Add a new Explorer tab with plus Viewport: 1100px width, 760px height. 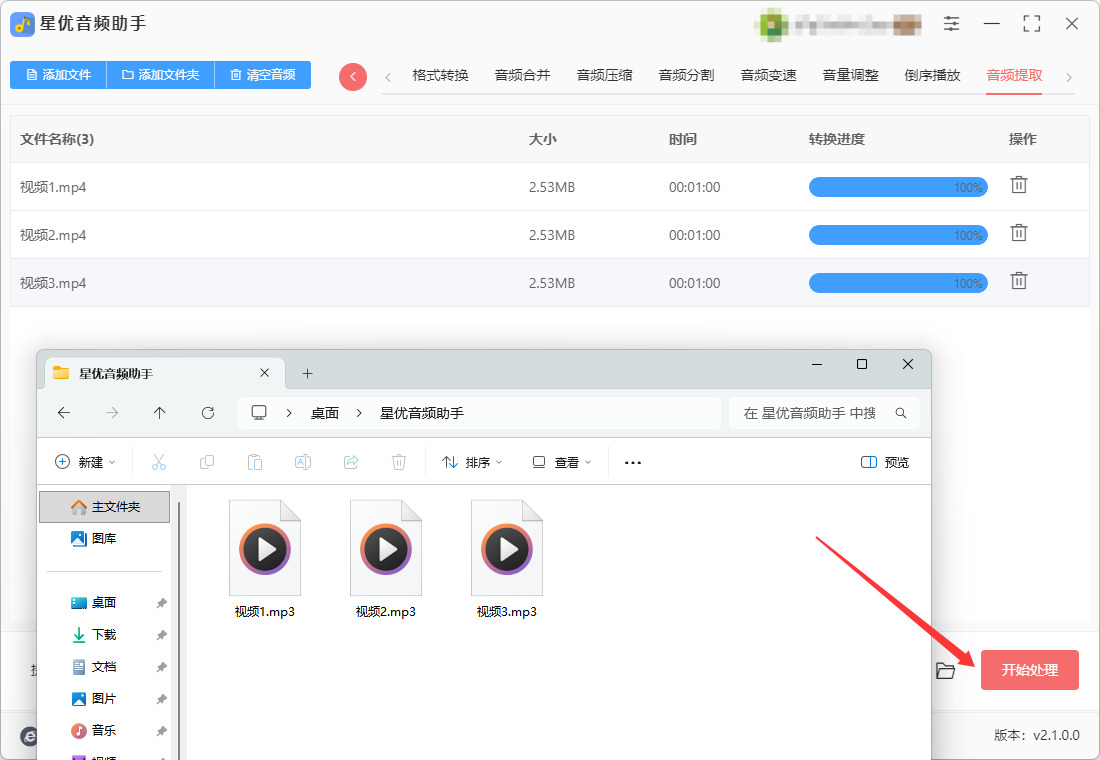tap(307, 373)
